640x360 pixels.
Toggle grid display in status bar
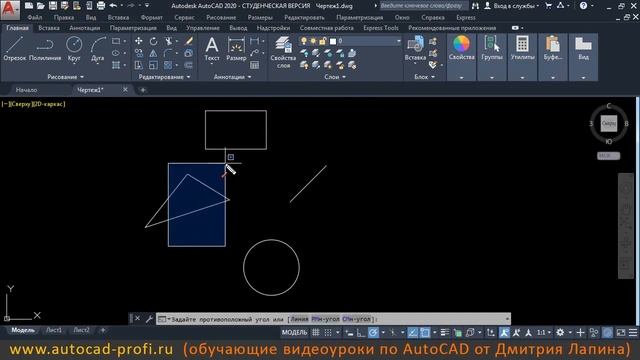click(x=316, y=333)
